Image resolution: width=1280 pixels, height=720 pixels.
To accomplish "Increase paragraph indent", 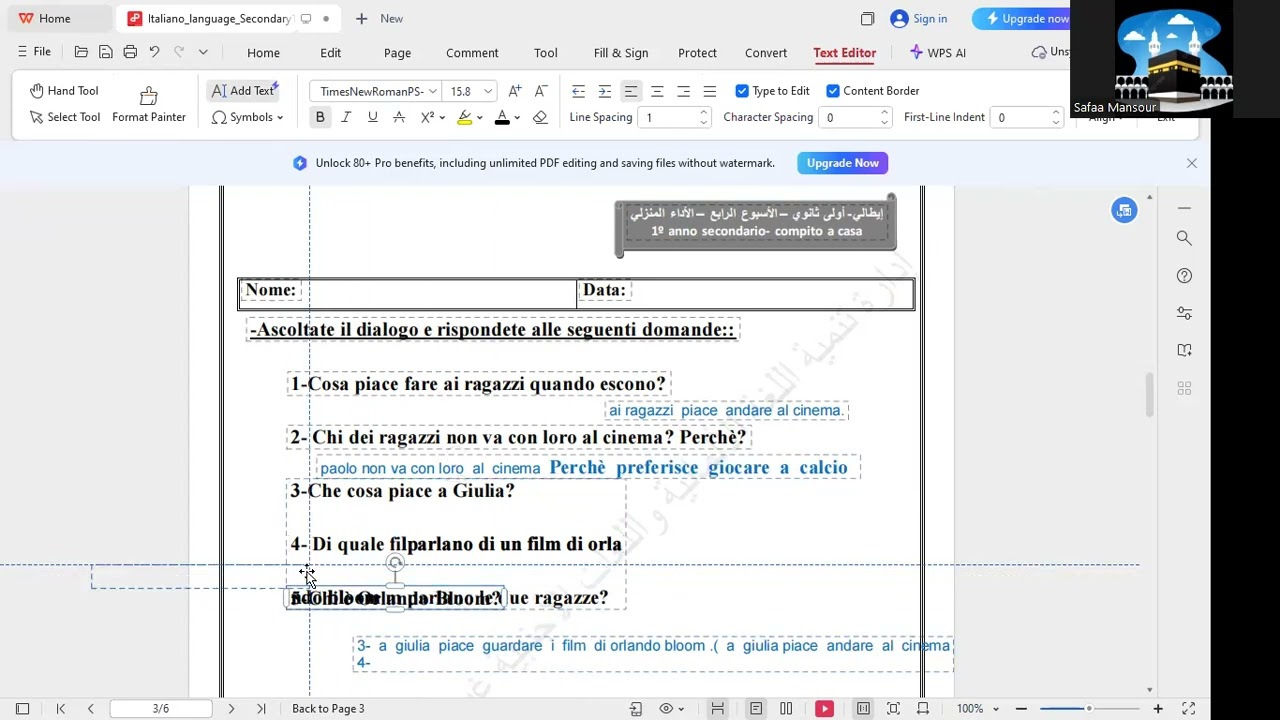I will (604, 91).
